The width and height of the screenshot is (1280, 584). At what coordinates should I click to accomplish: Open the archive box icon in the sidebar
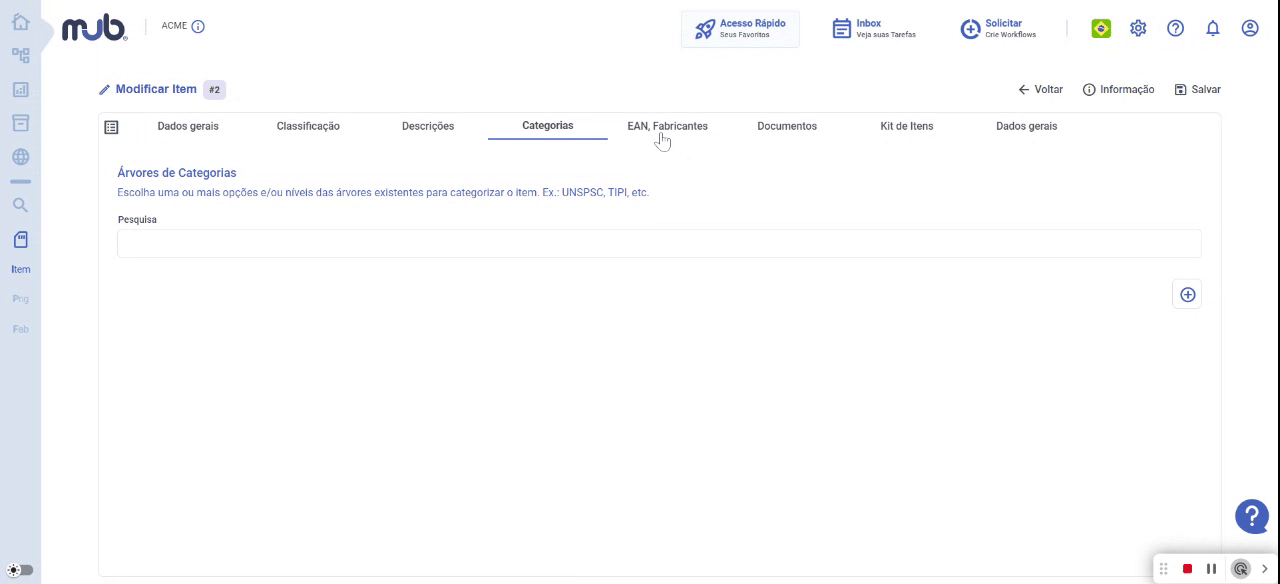pyautogui.click(x=20, y=123)
